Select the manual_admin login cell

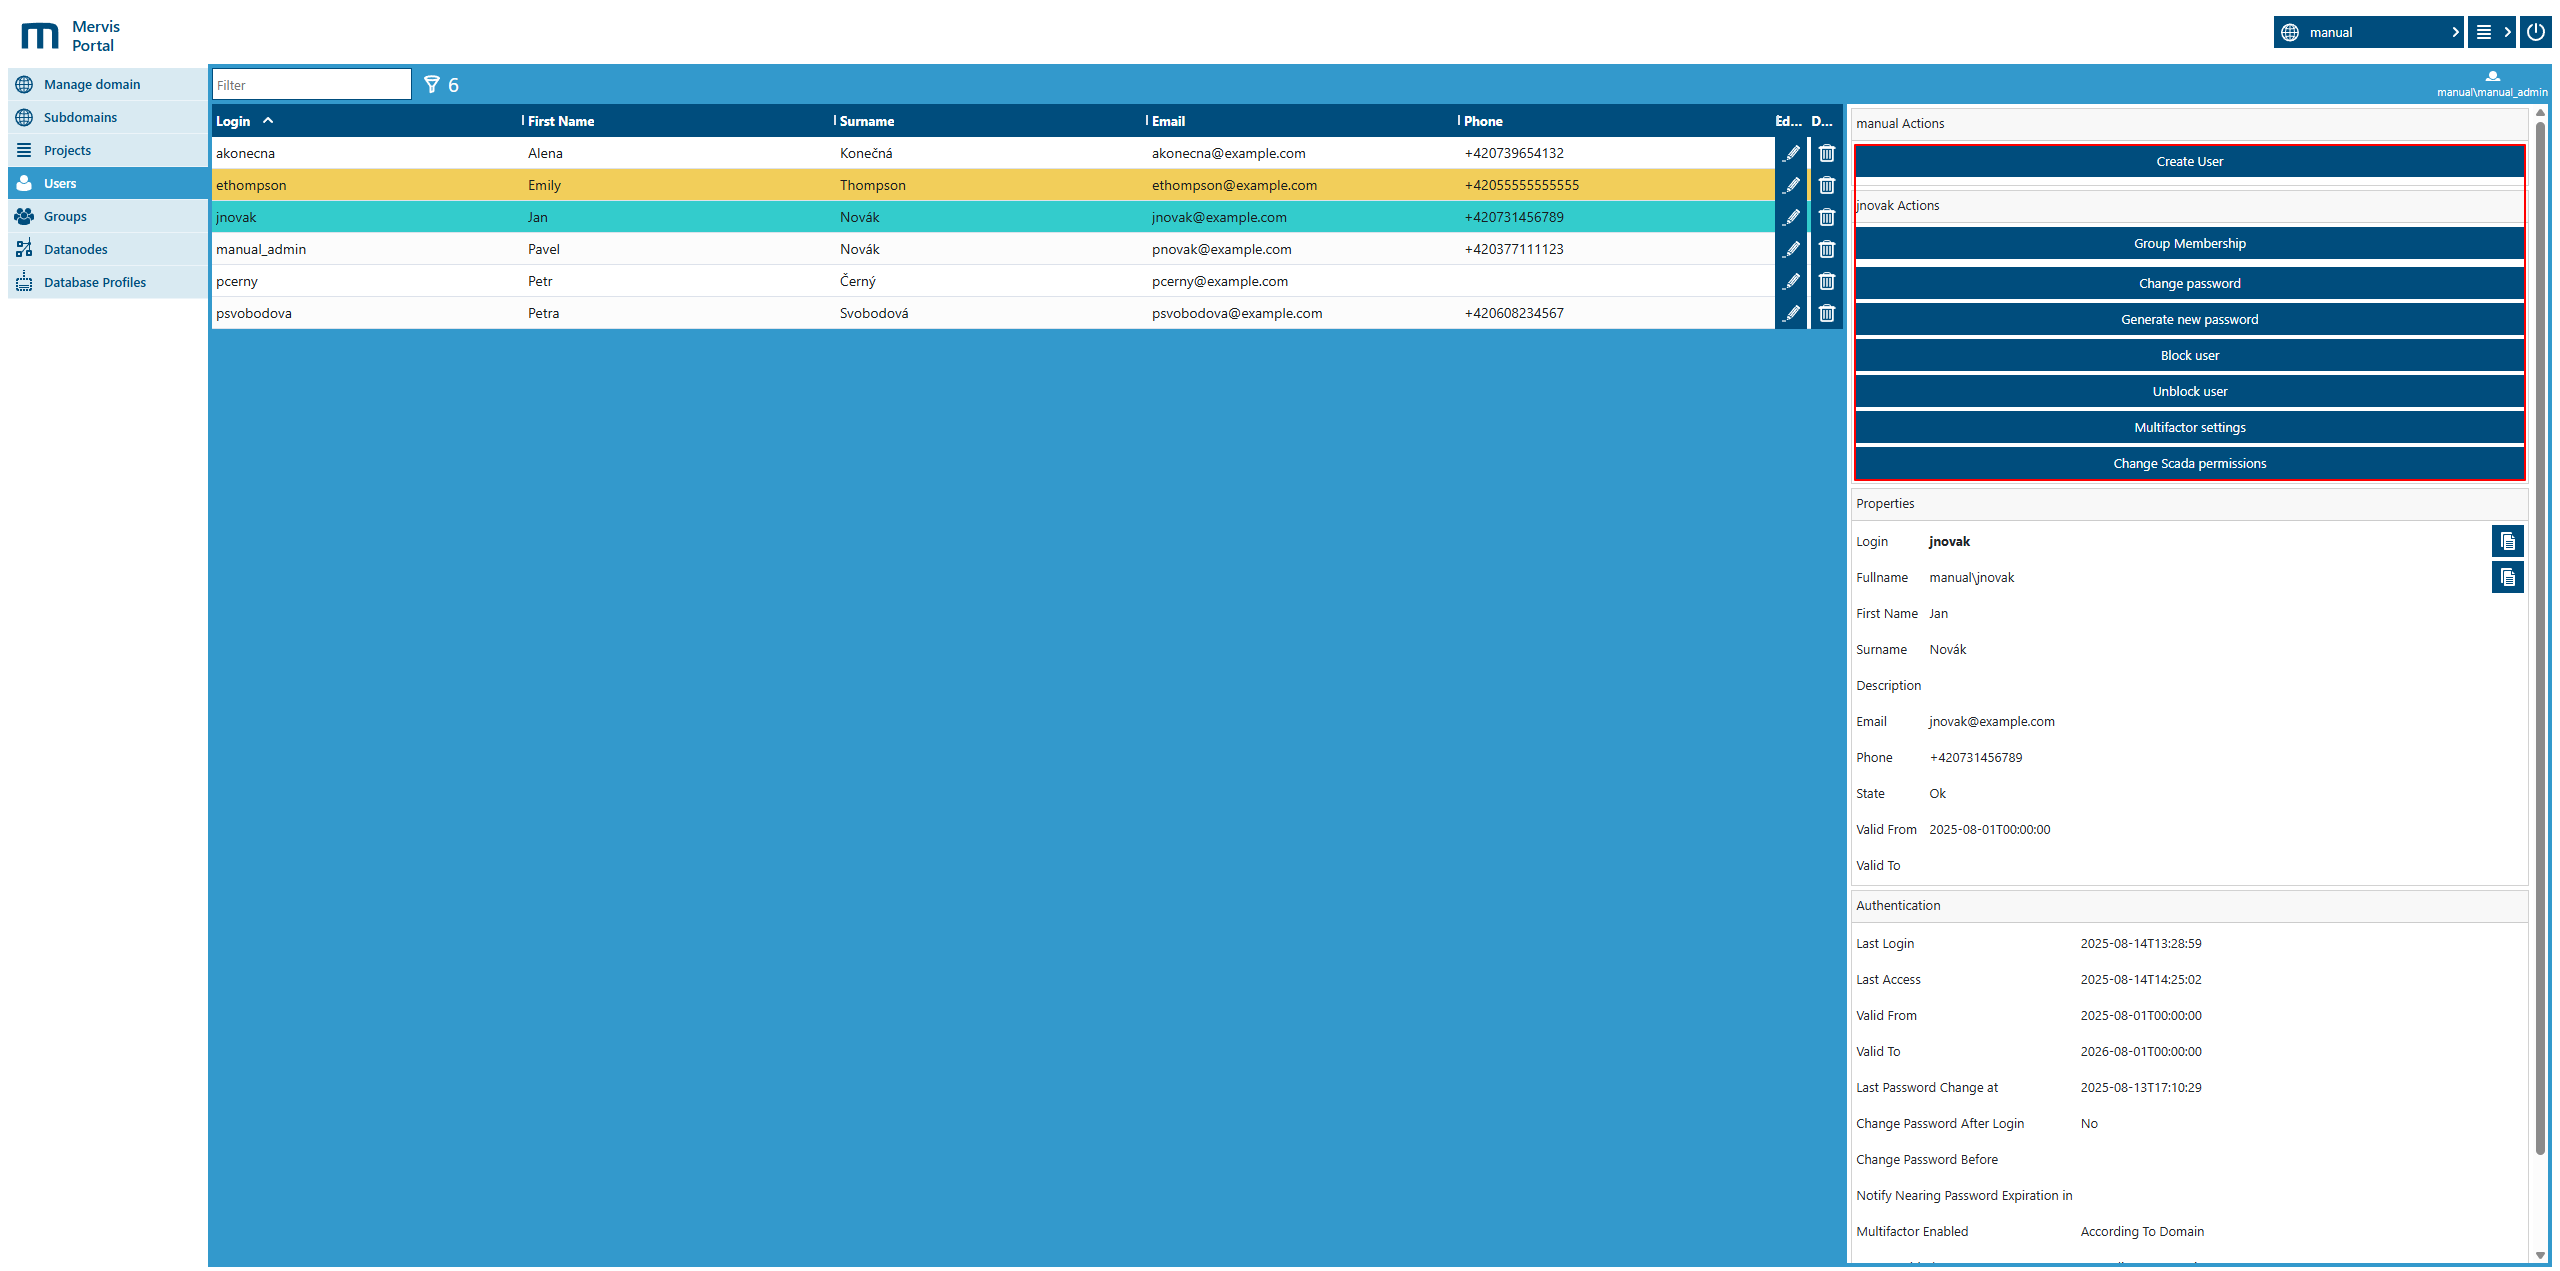click(x=366, y=249)
